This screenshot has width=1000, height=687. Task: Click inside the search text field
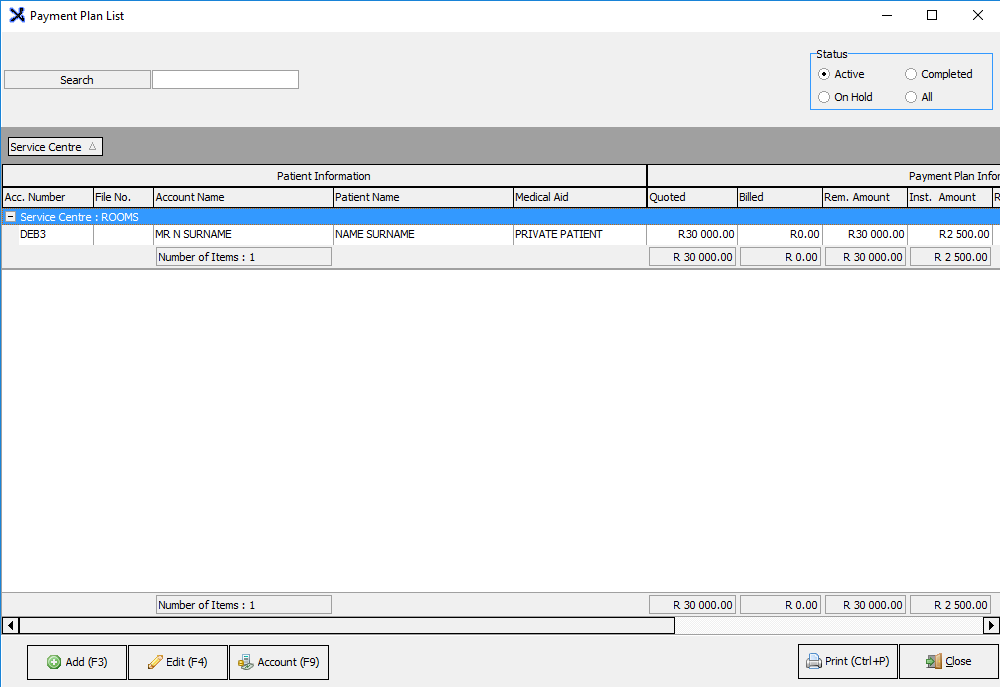225,80
